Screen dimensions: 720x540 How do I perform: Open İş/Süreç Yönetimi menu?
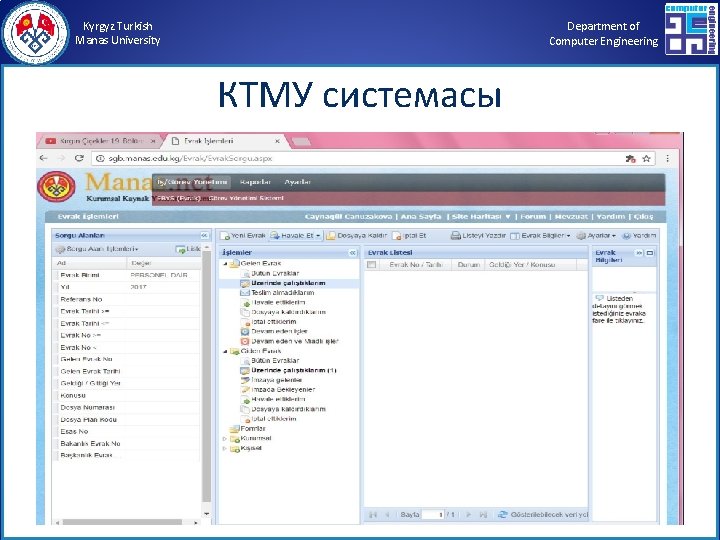(192, 182)
